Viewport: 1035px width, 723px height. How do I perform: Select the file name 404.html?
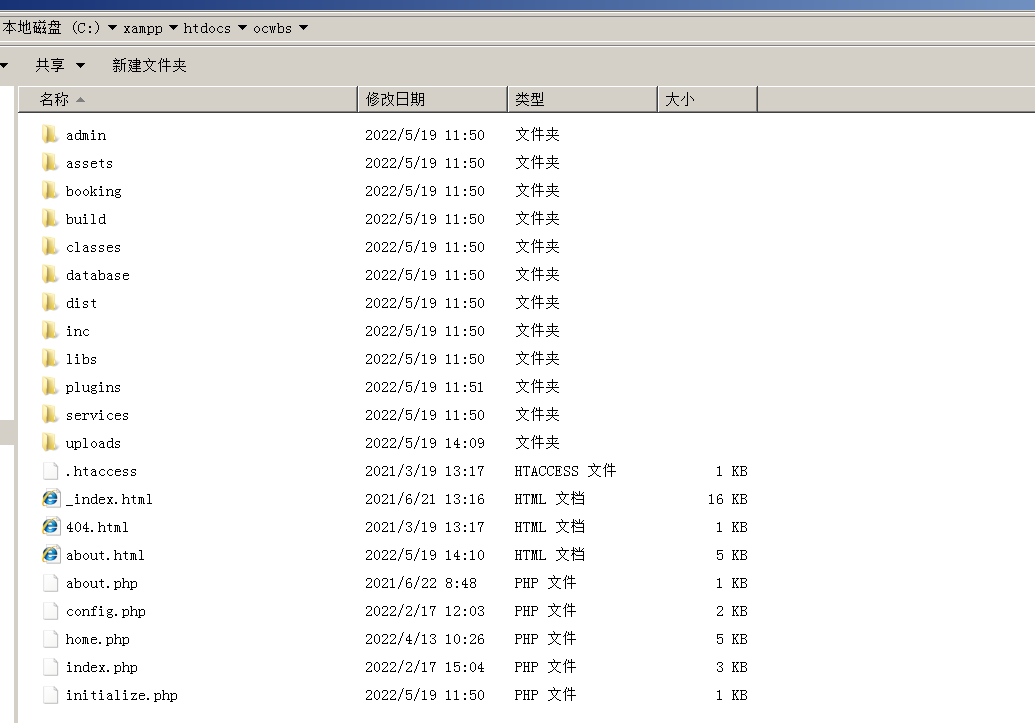point(97,528)
